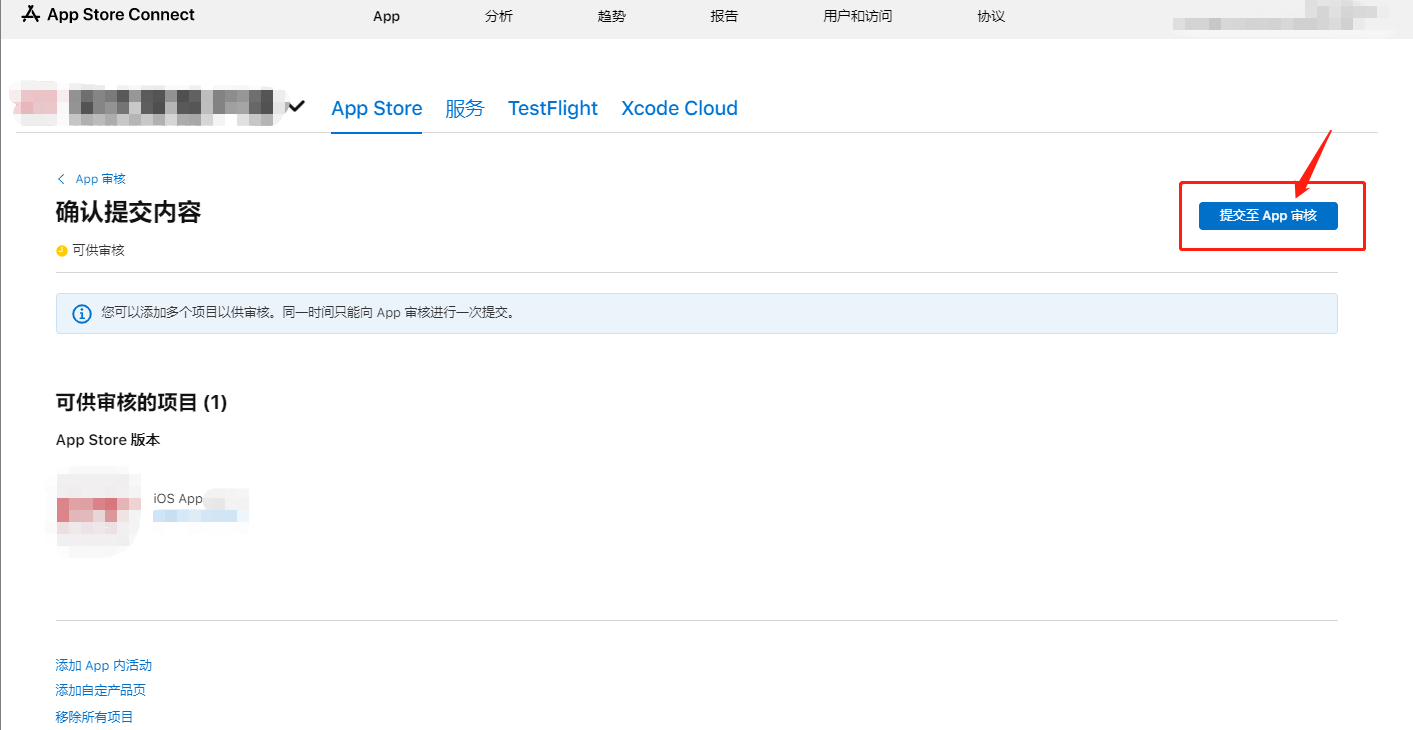The height and width of the screenshot is (730, 1413).
Task: Click the 提交至 App 审核 button
Action: 1268,216
